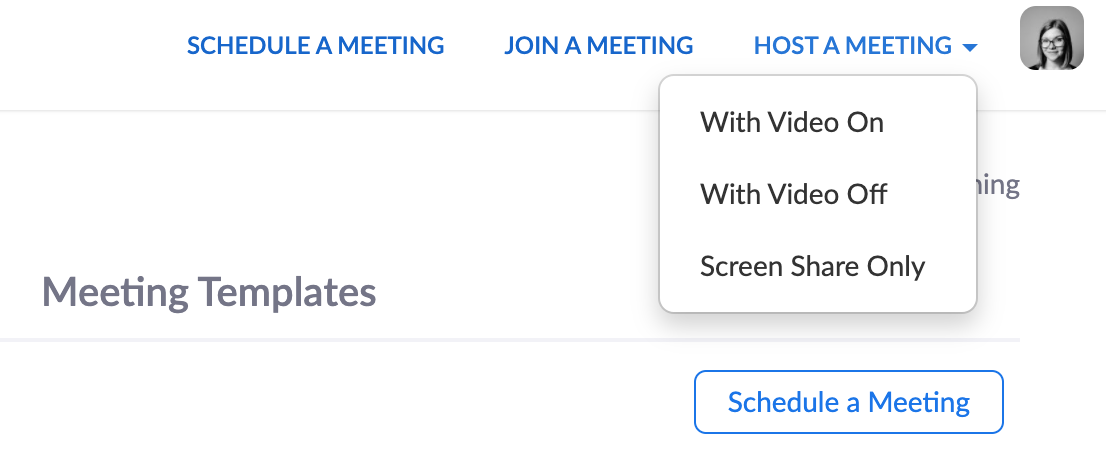
Task: Click SCHEDULE A MEETING in top navigation
Action: 315,46
